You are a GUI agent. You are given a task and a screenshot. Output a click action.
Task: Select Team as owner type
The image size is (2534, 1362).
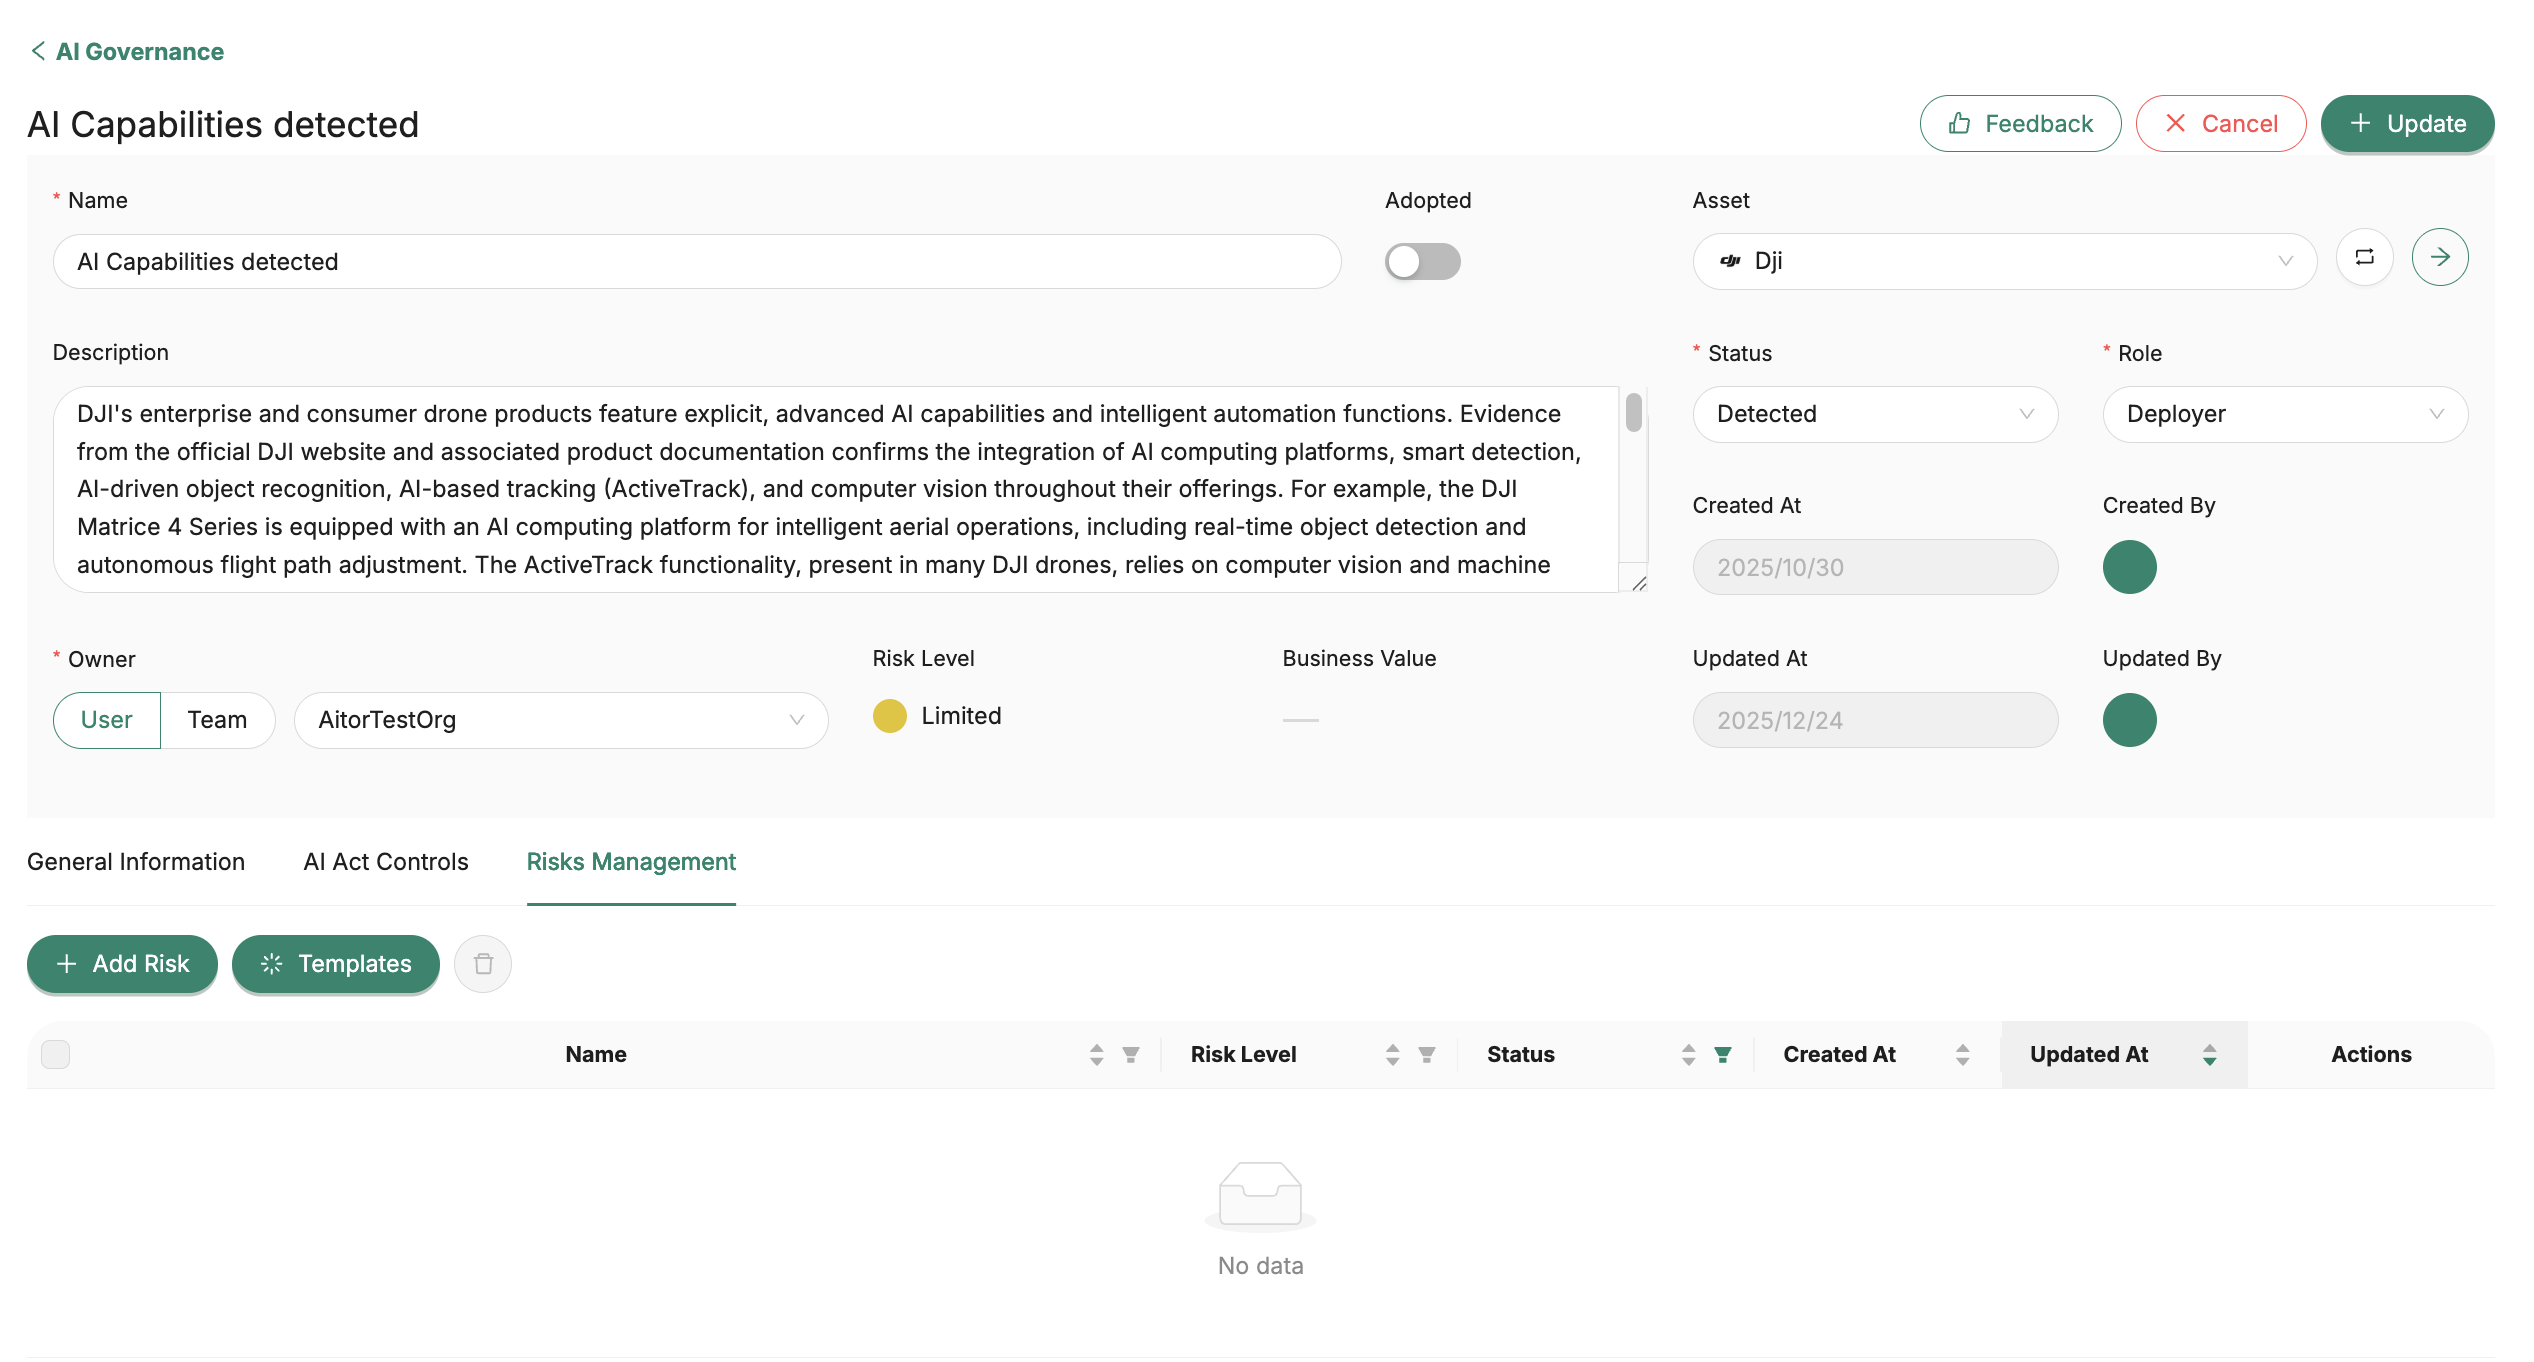pyautogui.click(x=217, y=720)
